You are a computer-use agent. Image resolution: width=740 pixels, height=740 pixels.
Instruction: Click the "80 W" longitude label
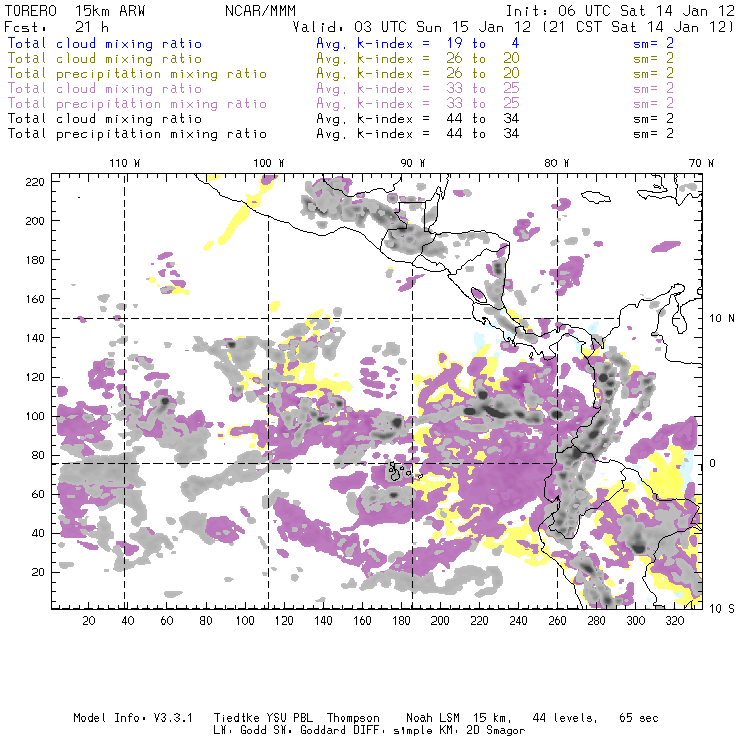coord(556,163)
